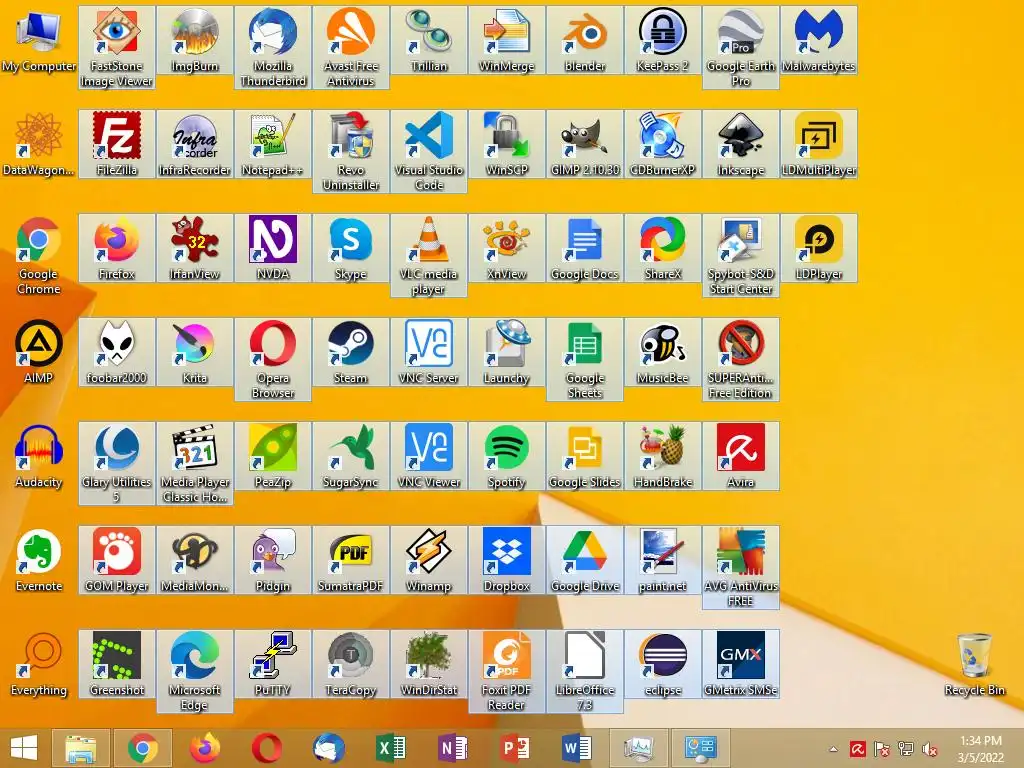This screenshot has width=1024, height=768.
Task: Click the NVDA screen reader icon
Action: (x=273, y=248)
